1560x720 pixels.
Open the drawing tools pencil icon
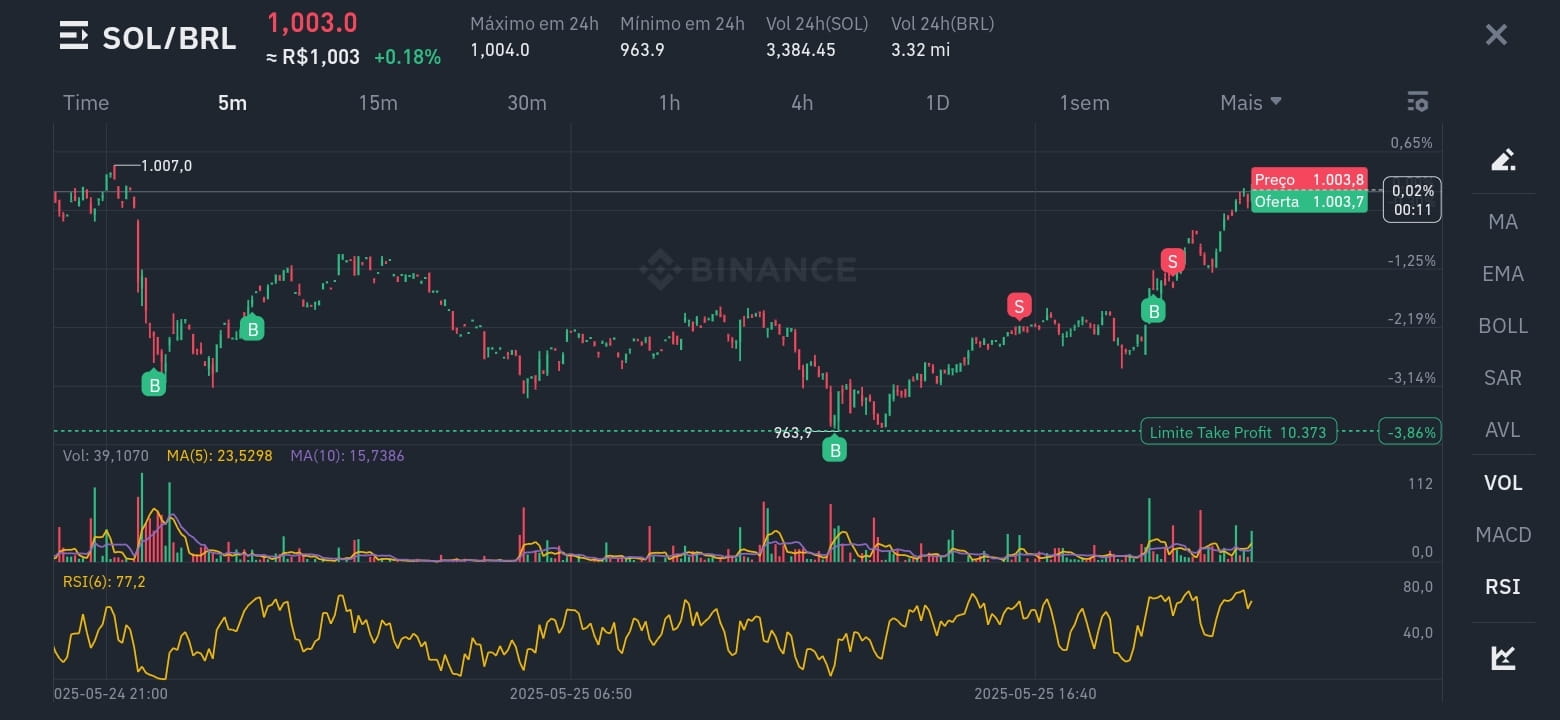coord(1503,160)
